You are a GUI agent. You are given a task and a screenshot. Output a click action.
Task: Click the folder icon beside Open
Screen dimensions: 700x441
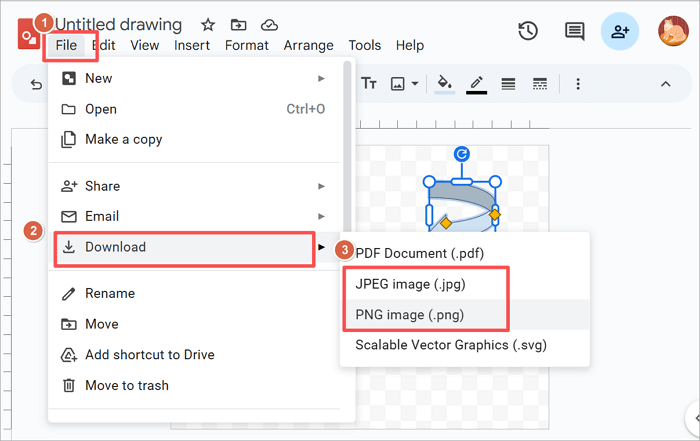[x=68, y=109]
